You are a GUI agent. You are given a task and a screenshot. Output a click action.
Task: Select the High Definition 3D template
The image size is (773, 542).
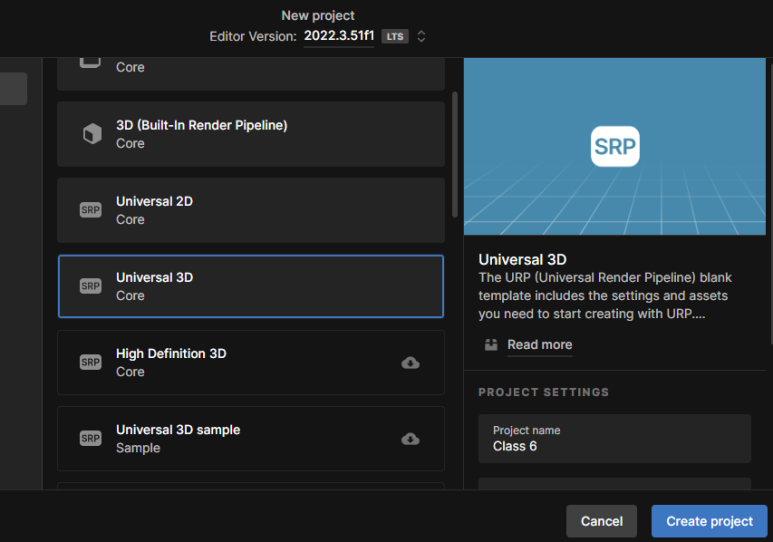point(251,362)
